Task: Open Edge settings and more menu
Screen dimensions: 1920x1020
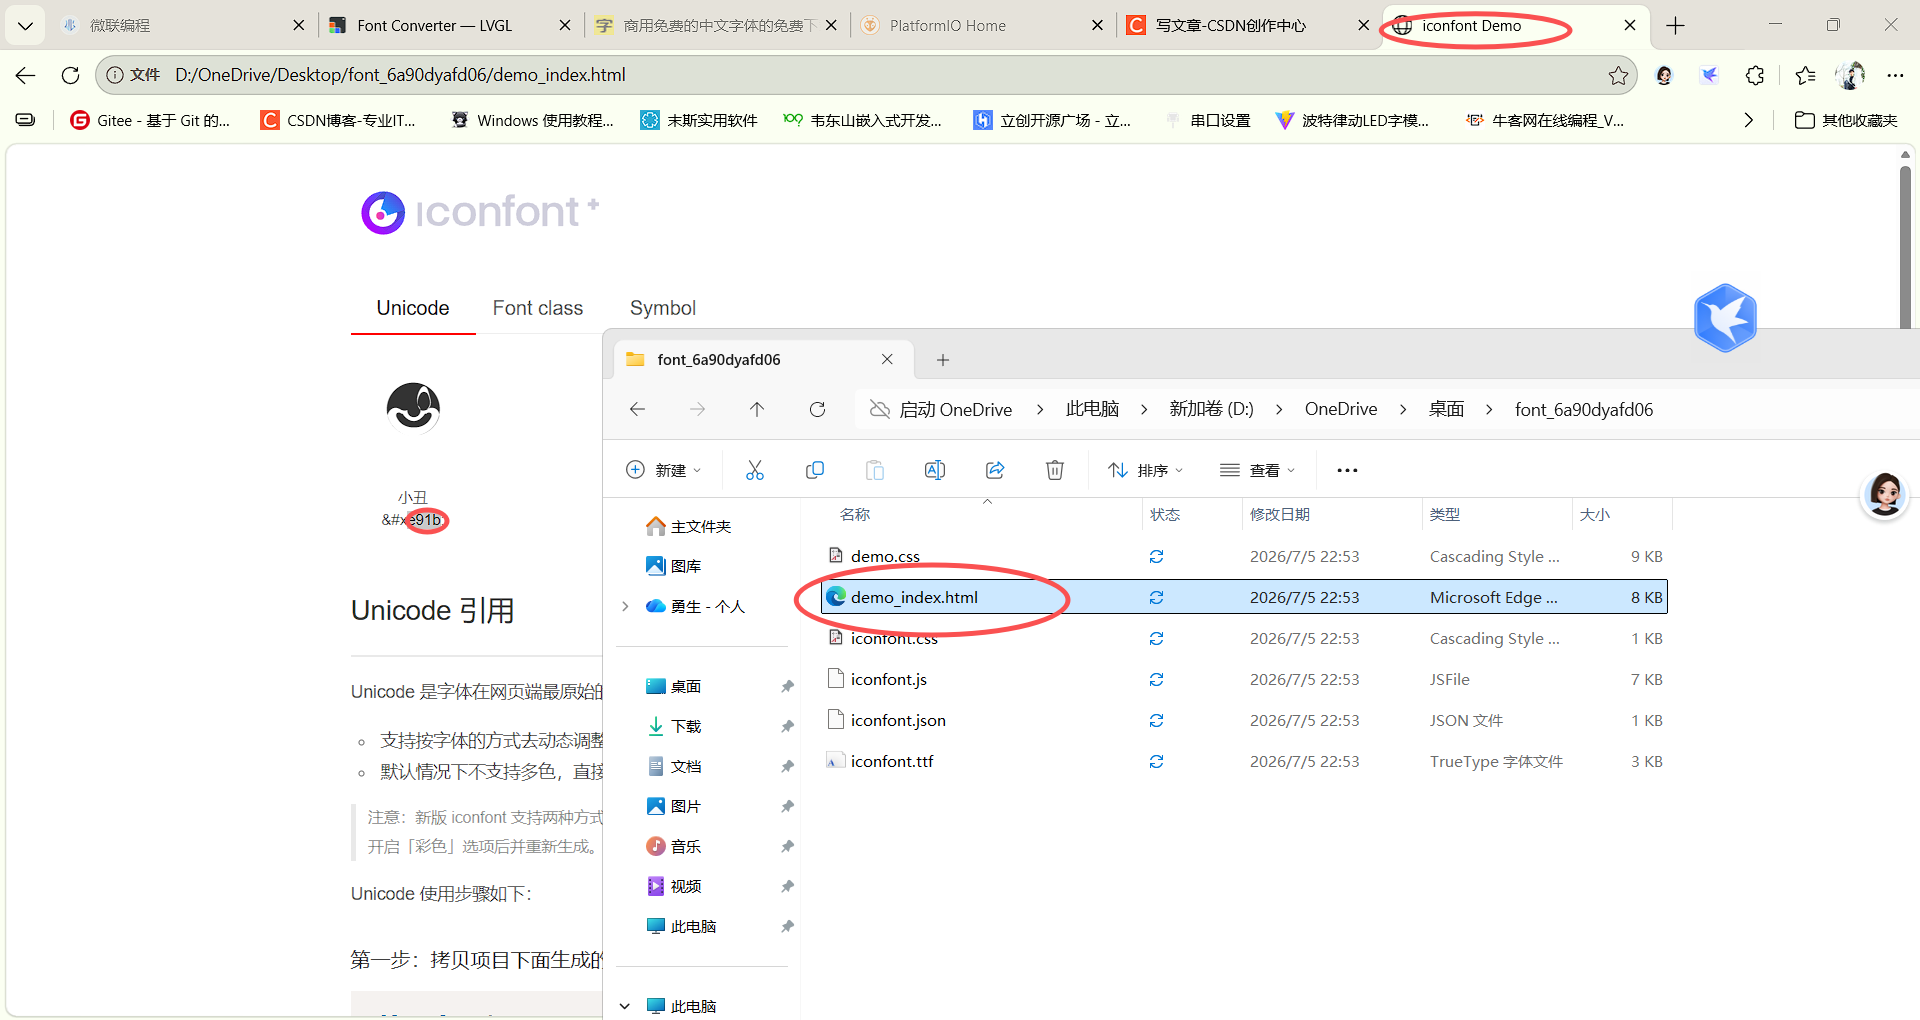Action: pos(1895,75)
